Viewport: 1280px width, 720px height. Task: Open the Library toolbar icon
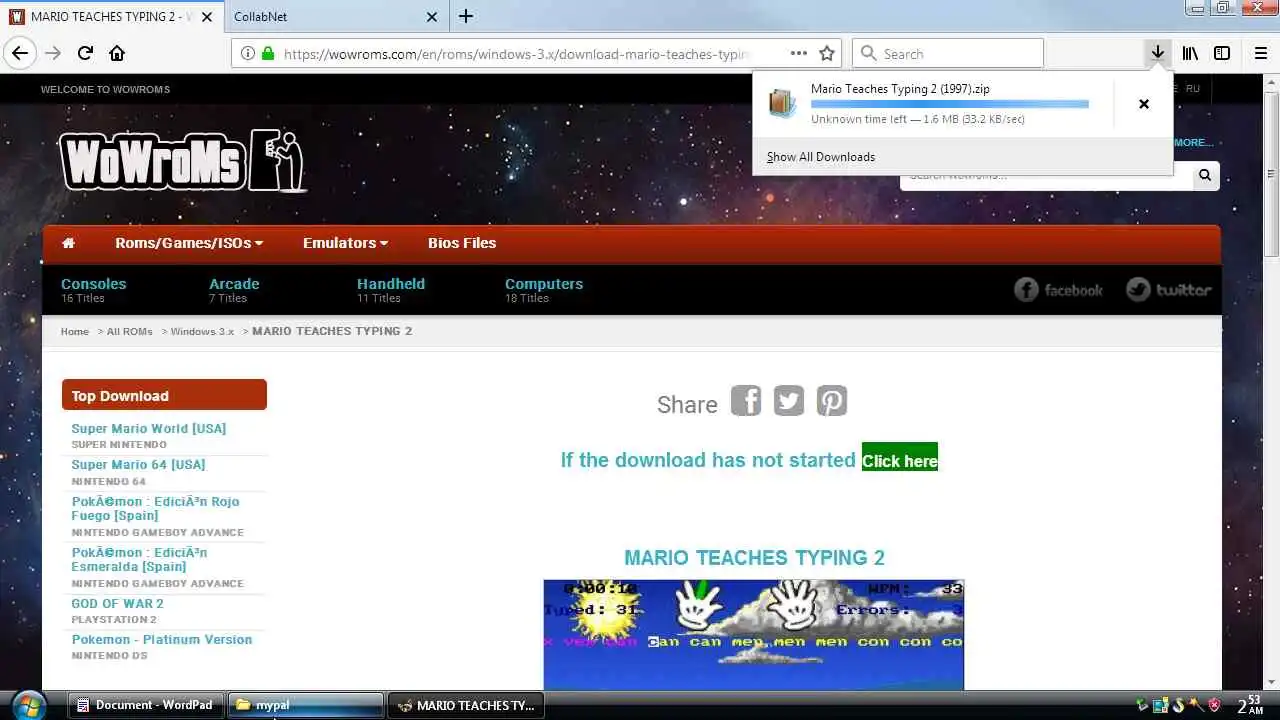(x=1190, y=53)
